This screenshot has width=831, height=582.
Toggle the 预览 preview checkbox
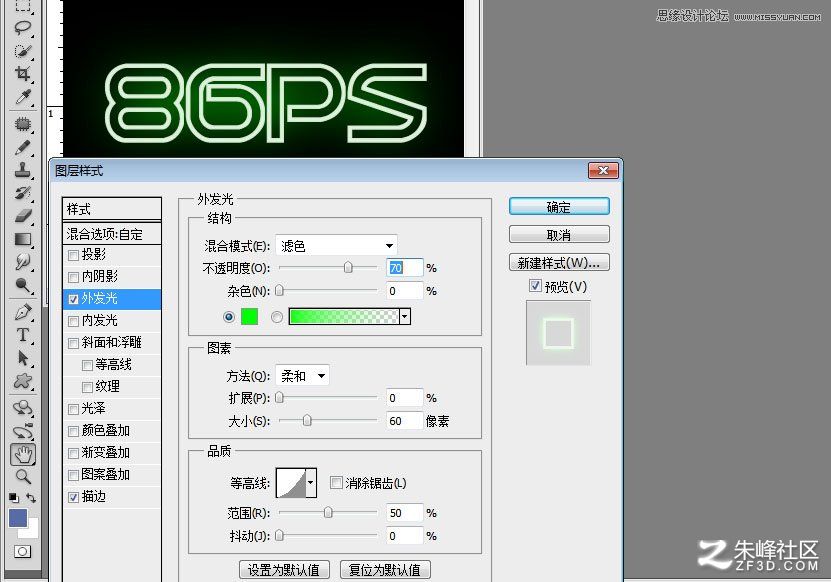(535, 286)
